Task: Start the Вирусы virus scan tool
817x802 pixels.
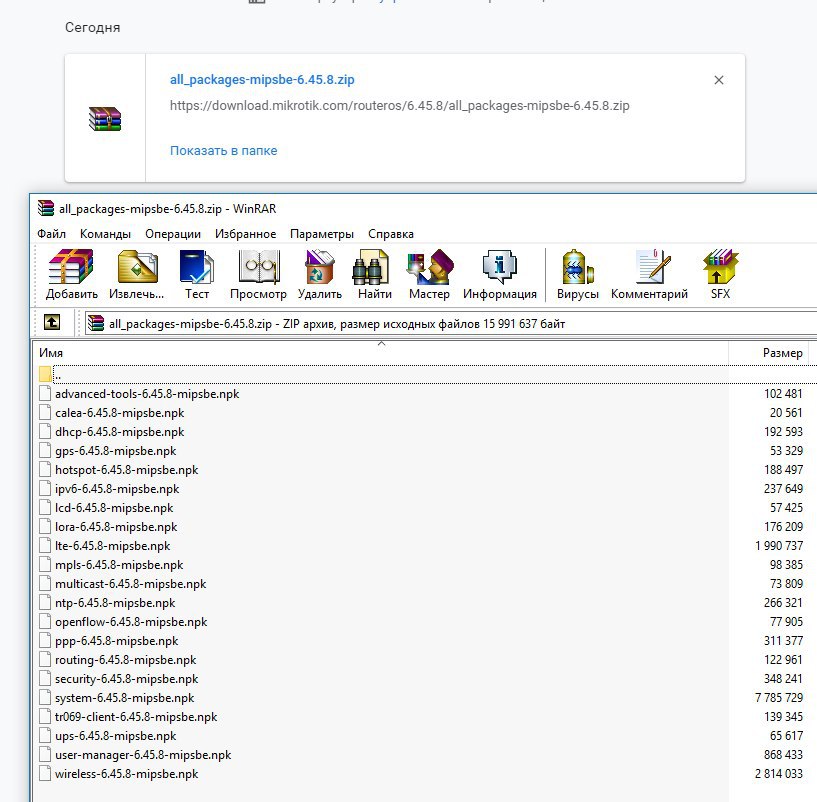Action: tap(577, 274)
